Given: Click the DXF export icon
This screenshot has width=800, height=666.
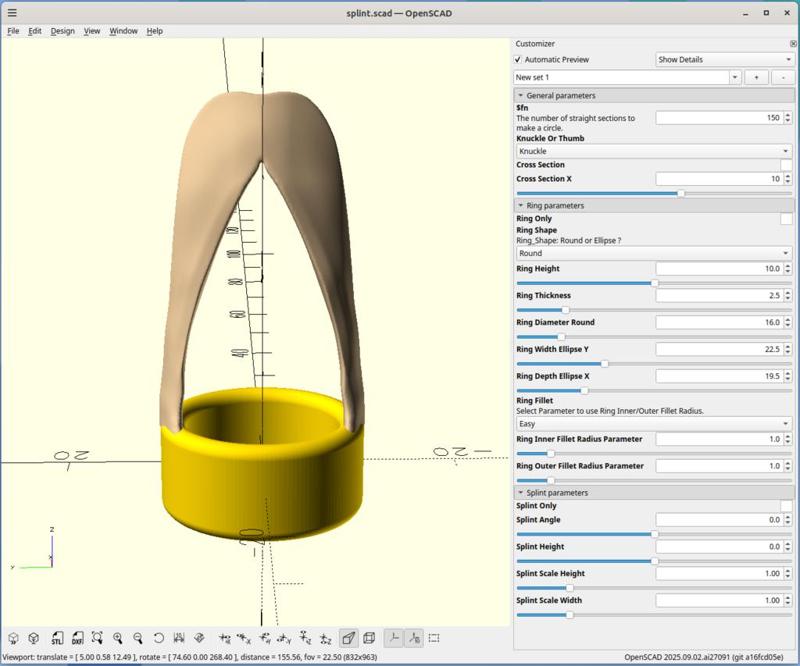Looking at the screenshot, I should coord(77,638).
